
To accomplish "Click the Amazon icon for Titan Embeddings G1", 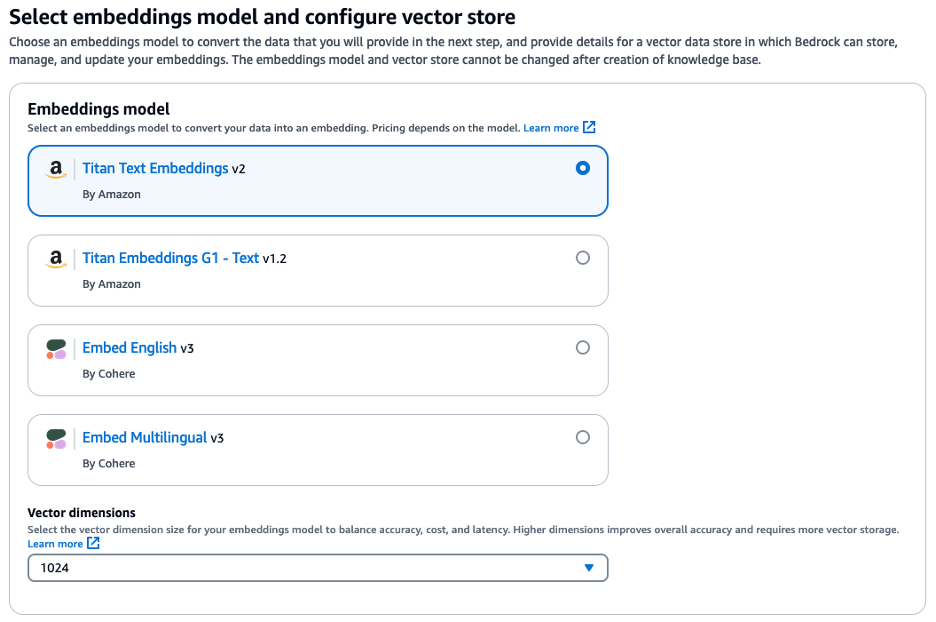I will coord(56,258).
